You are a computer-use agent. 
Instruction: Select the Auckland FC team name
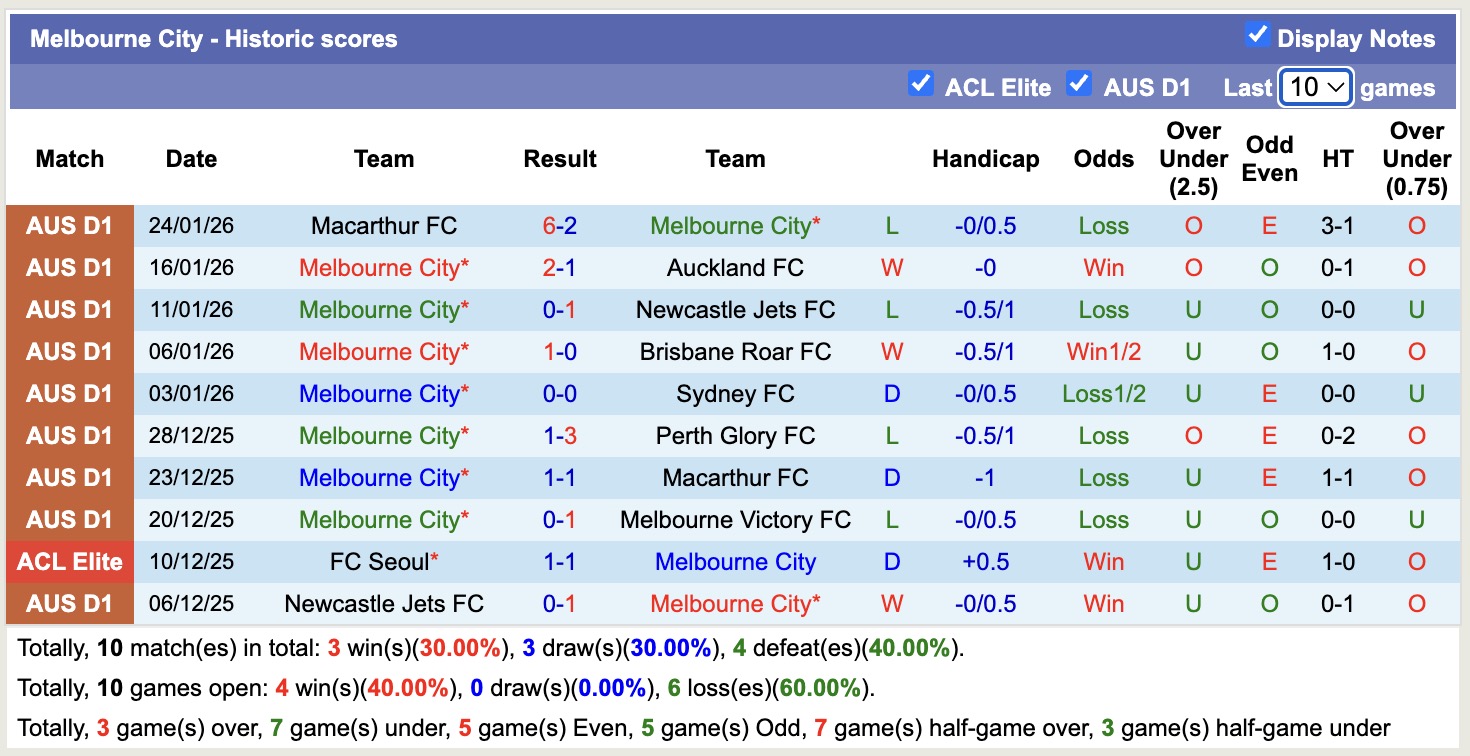coord(735,268)
